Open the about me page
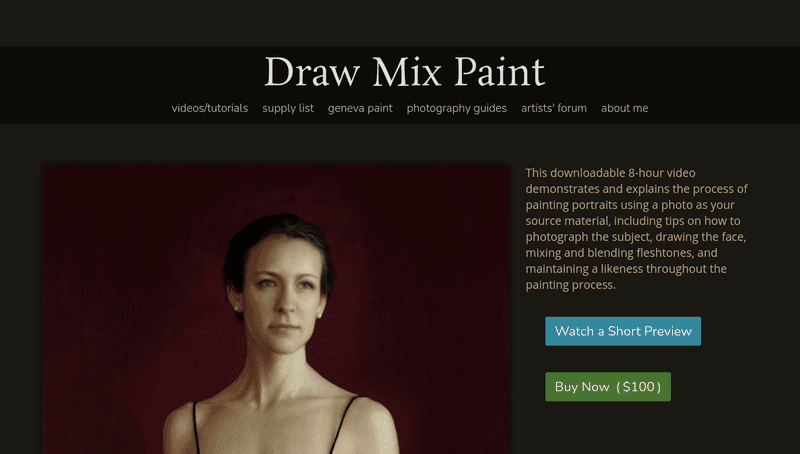Screen dimensions: 800x454 point(624,108)
